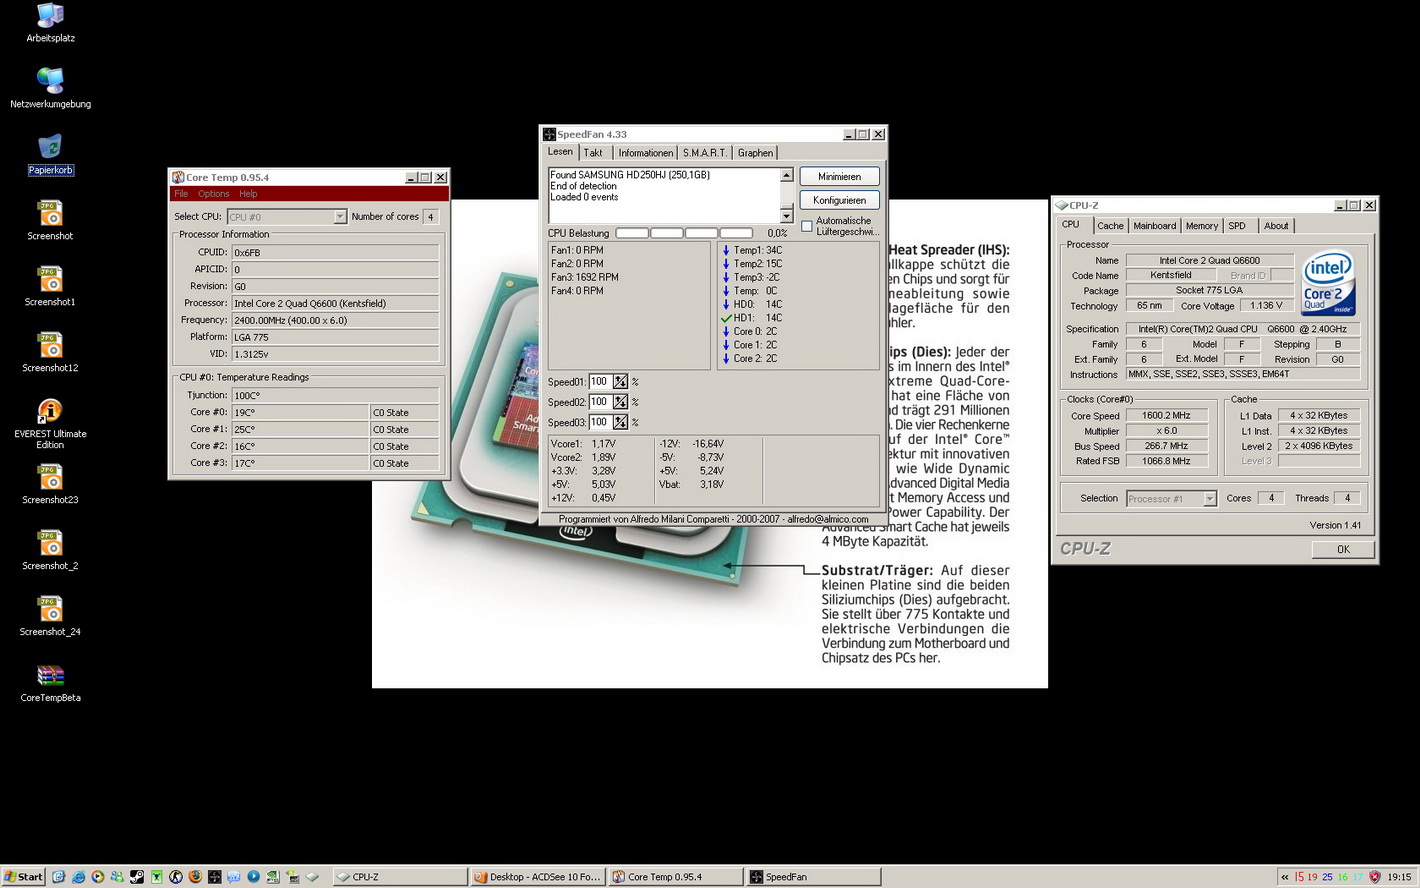This screenshot has width=1420, height=888.
Task: Launch EVEREST Ultimate Edition from desktop
Action: pyautogui.click(x=50, y=424)
